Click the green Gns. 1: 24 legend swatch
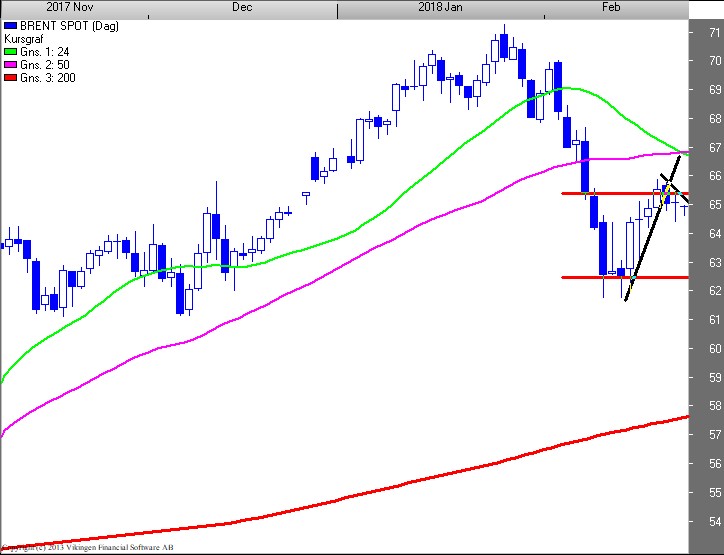This screenshot has height=555, width=724. click(x=10, y=50)
